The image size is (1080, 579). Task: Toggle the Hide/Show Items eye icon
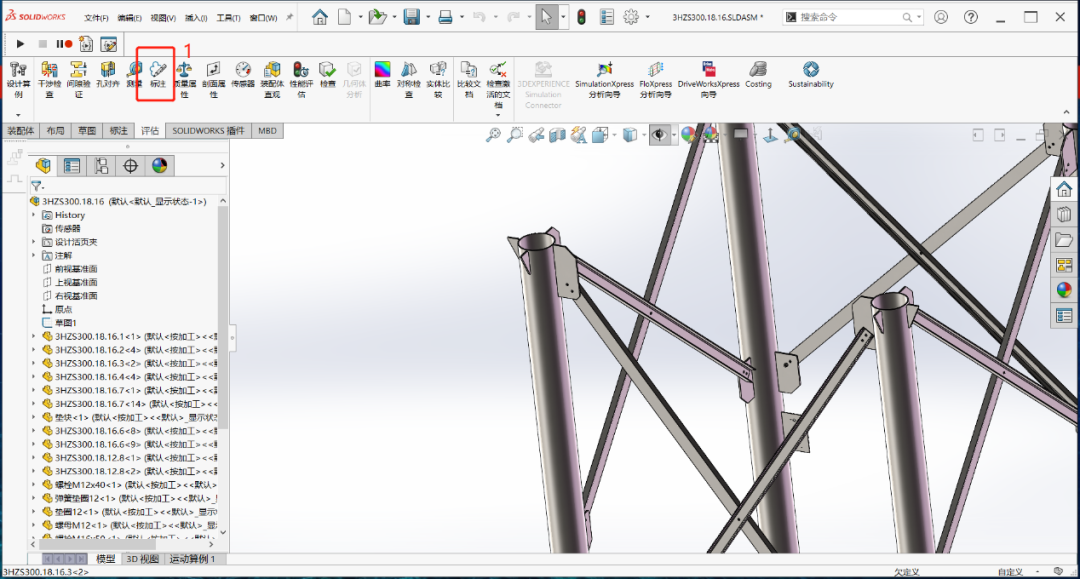(659, 135)
